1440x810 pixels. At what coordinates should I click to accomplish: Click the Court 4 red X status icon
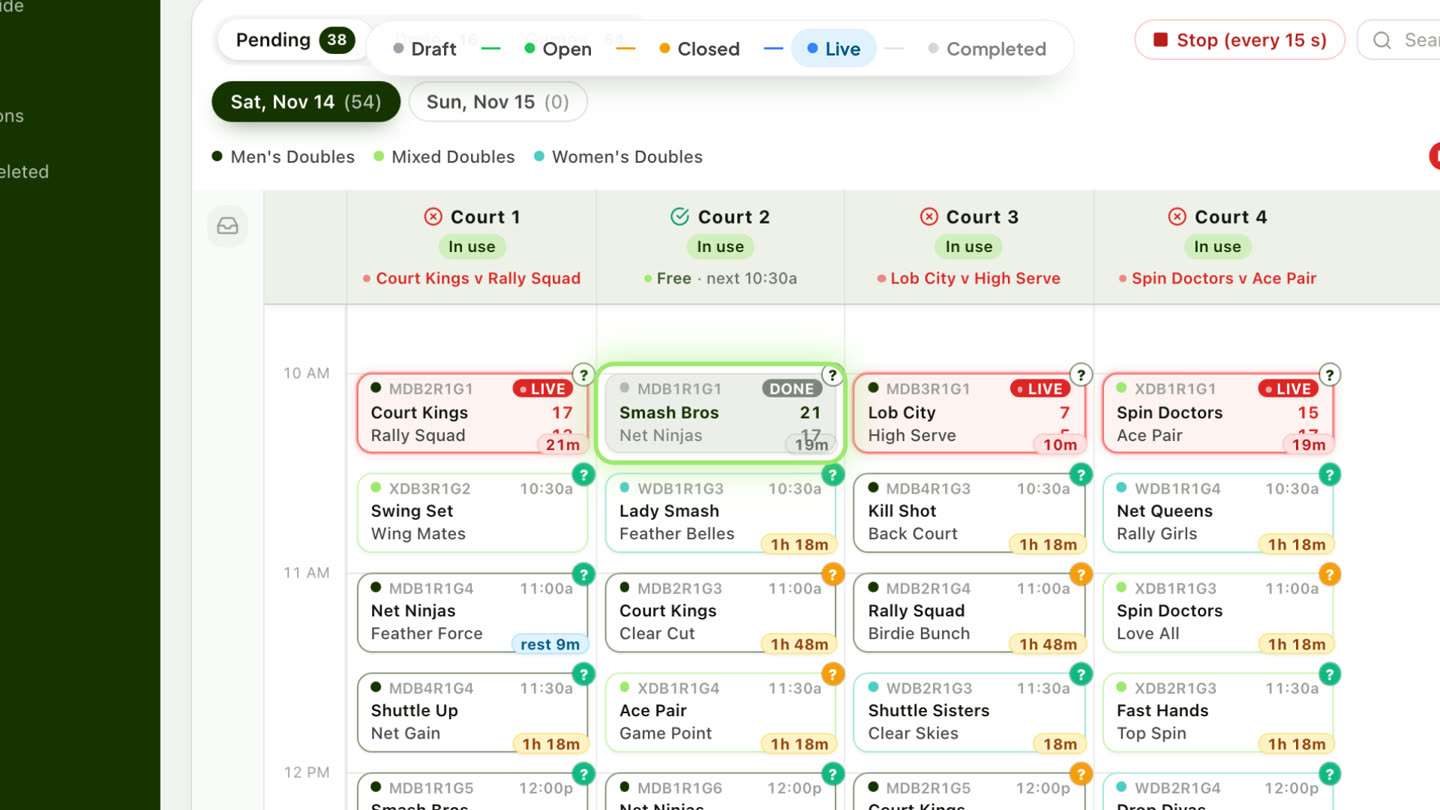[1177, 217]
